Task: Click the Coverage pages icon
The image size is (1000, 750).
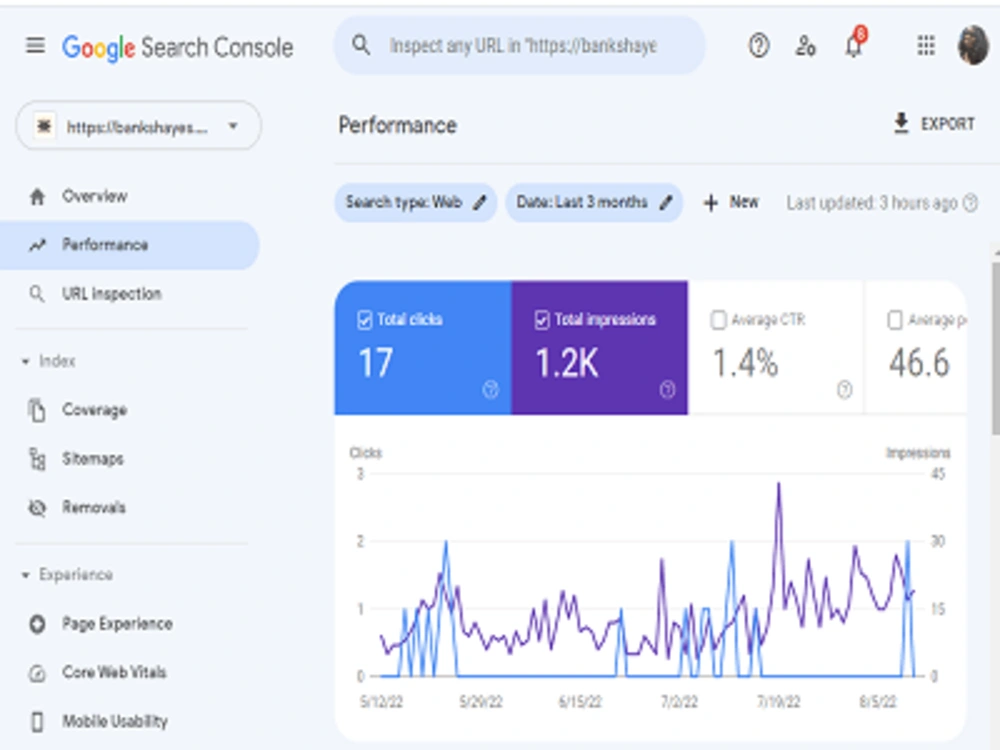Action: pos(37,410)
